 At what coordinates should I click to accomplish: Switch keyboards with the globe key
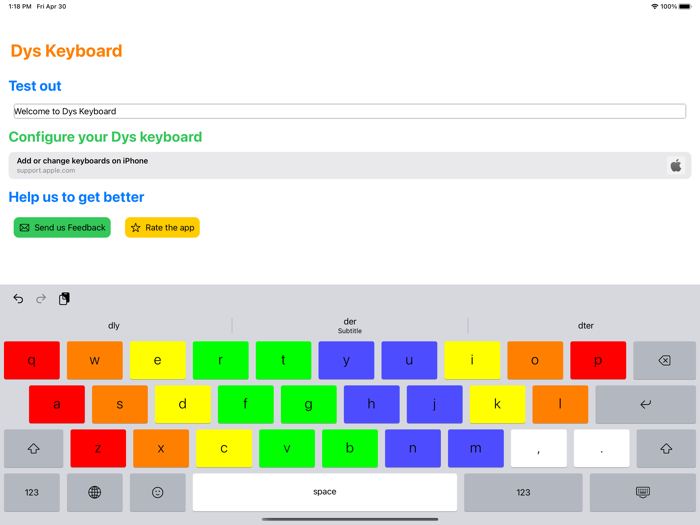point(95,492)
